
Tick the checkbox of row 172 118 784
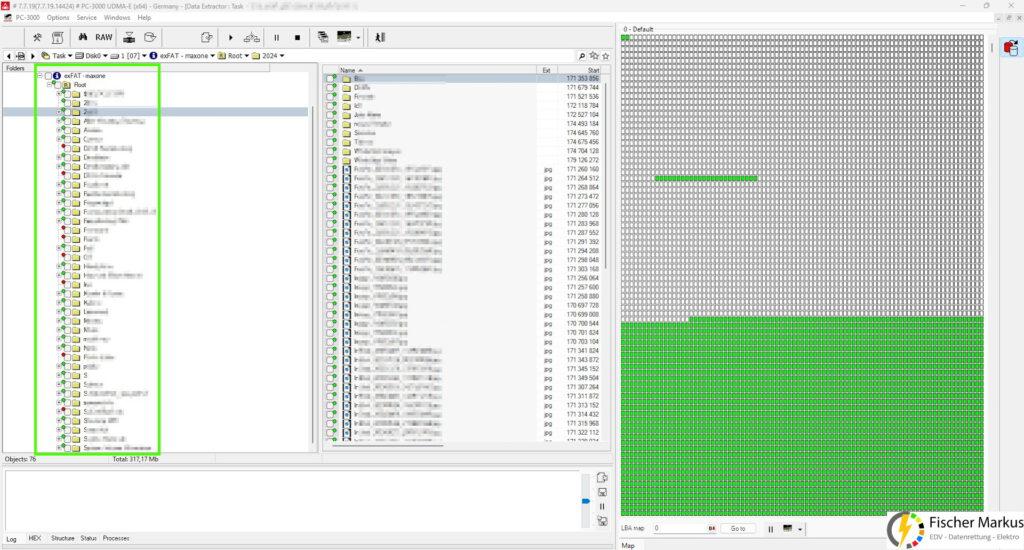pos(332,106)
